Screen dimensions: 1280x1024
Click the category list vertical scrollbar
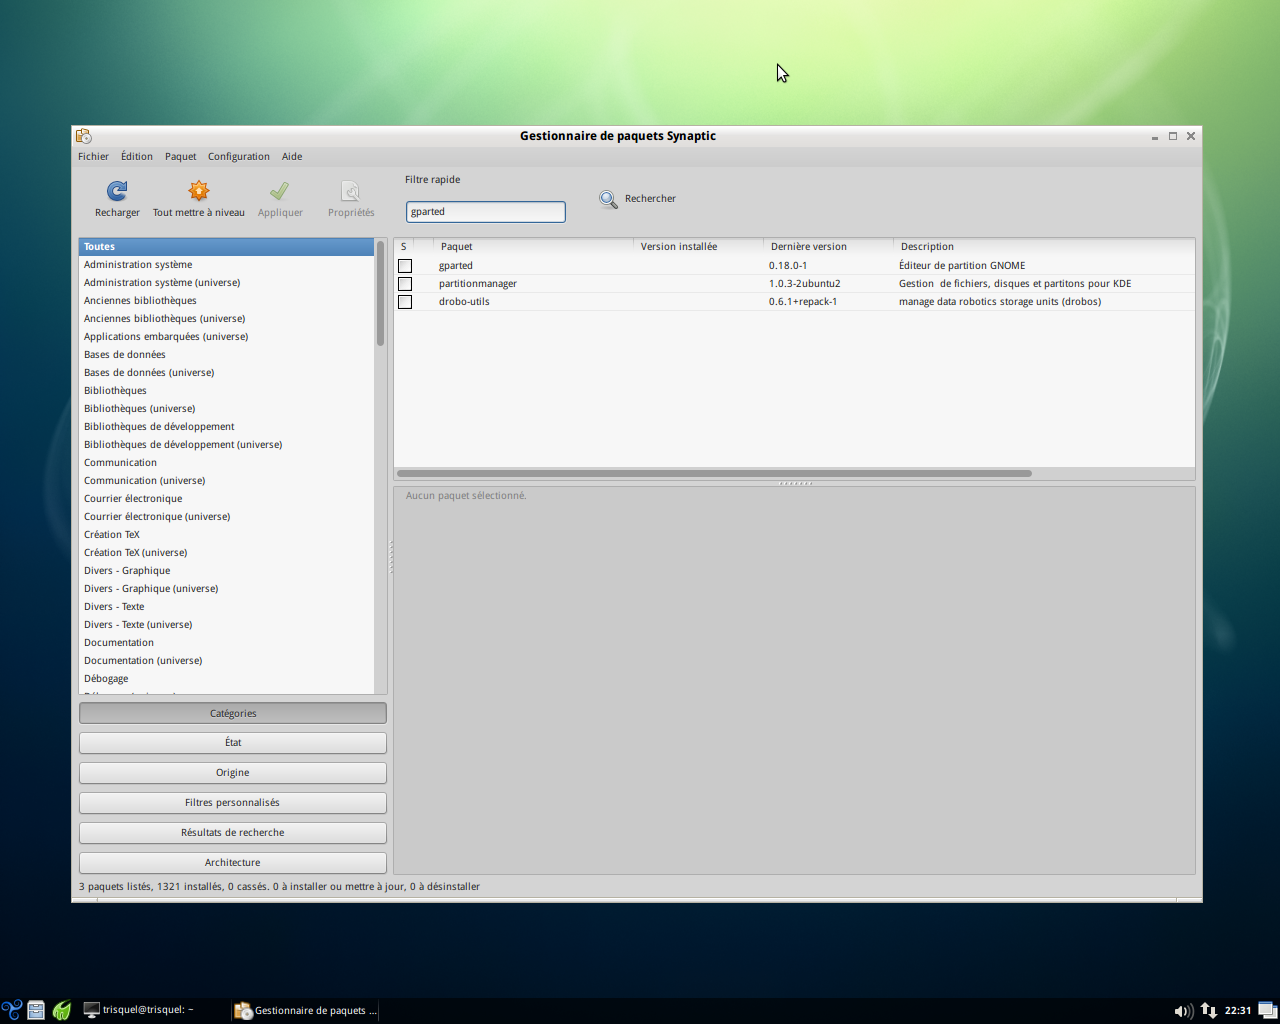pos(380,293)
